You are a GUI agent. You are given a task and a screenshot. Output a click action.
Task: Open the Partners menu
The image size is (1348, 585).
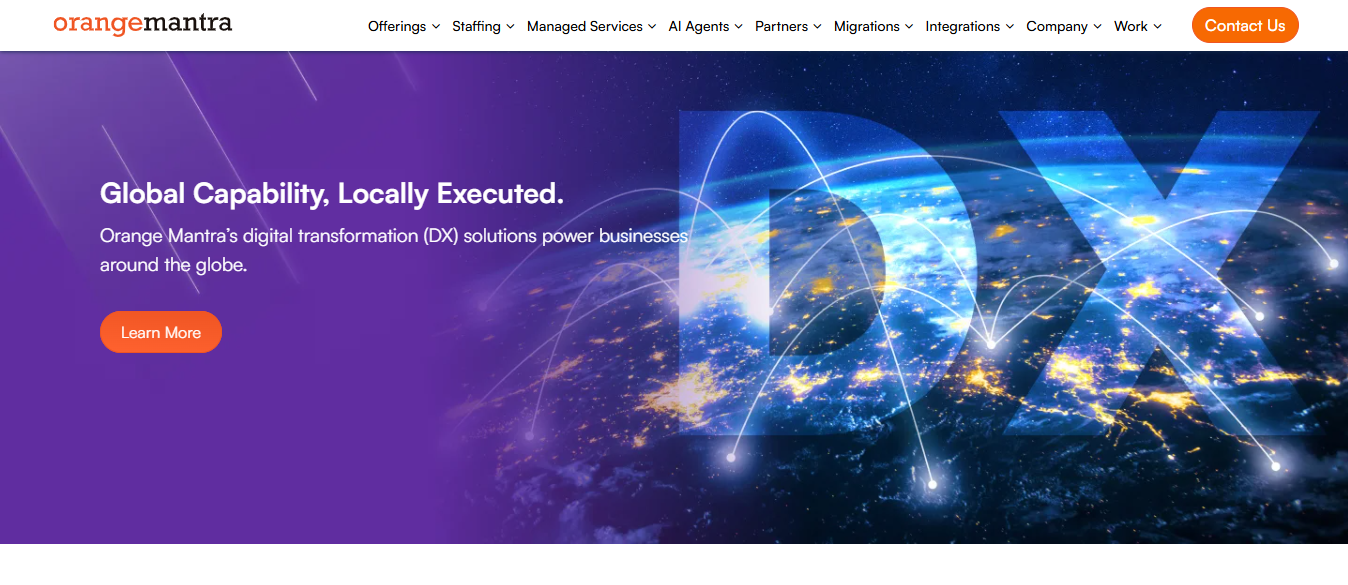point(781,27)
